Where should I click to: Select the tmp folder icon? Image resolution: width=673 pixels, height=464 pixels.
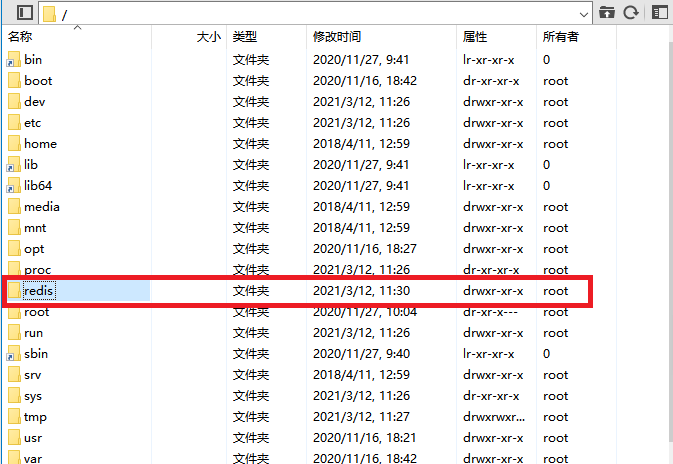point(14,417)
